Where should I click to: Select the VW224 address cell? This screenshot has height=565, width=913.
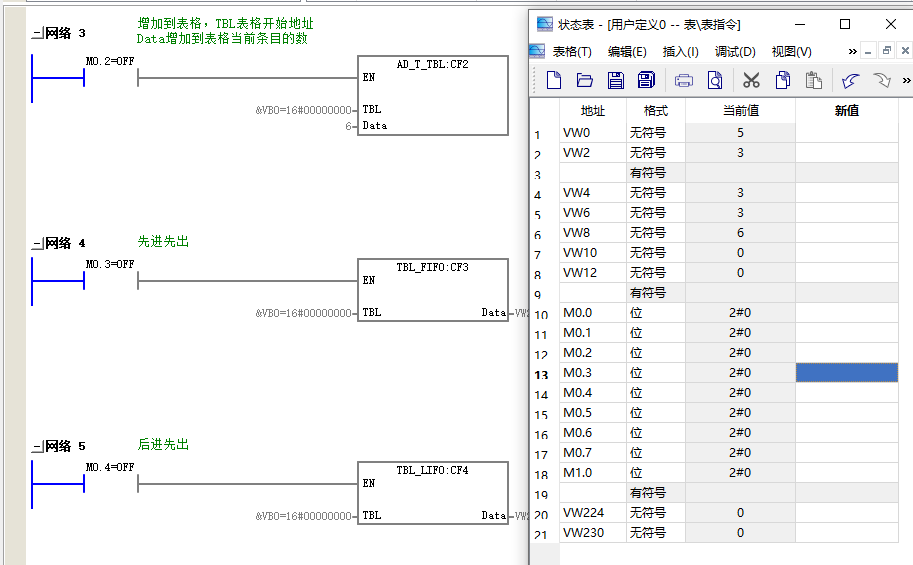click(593, 513)
